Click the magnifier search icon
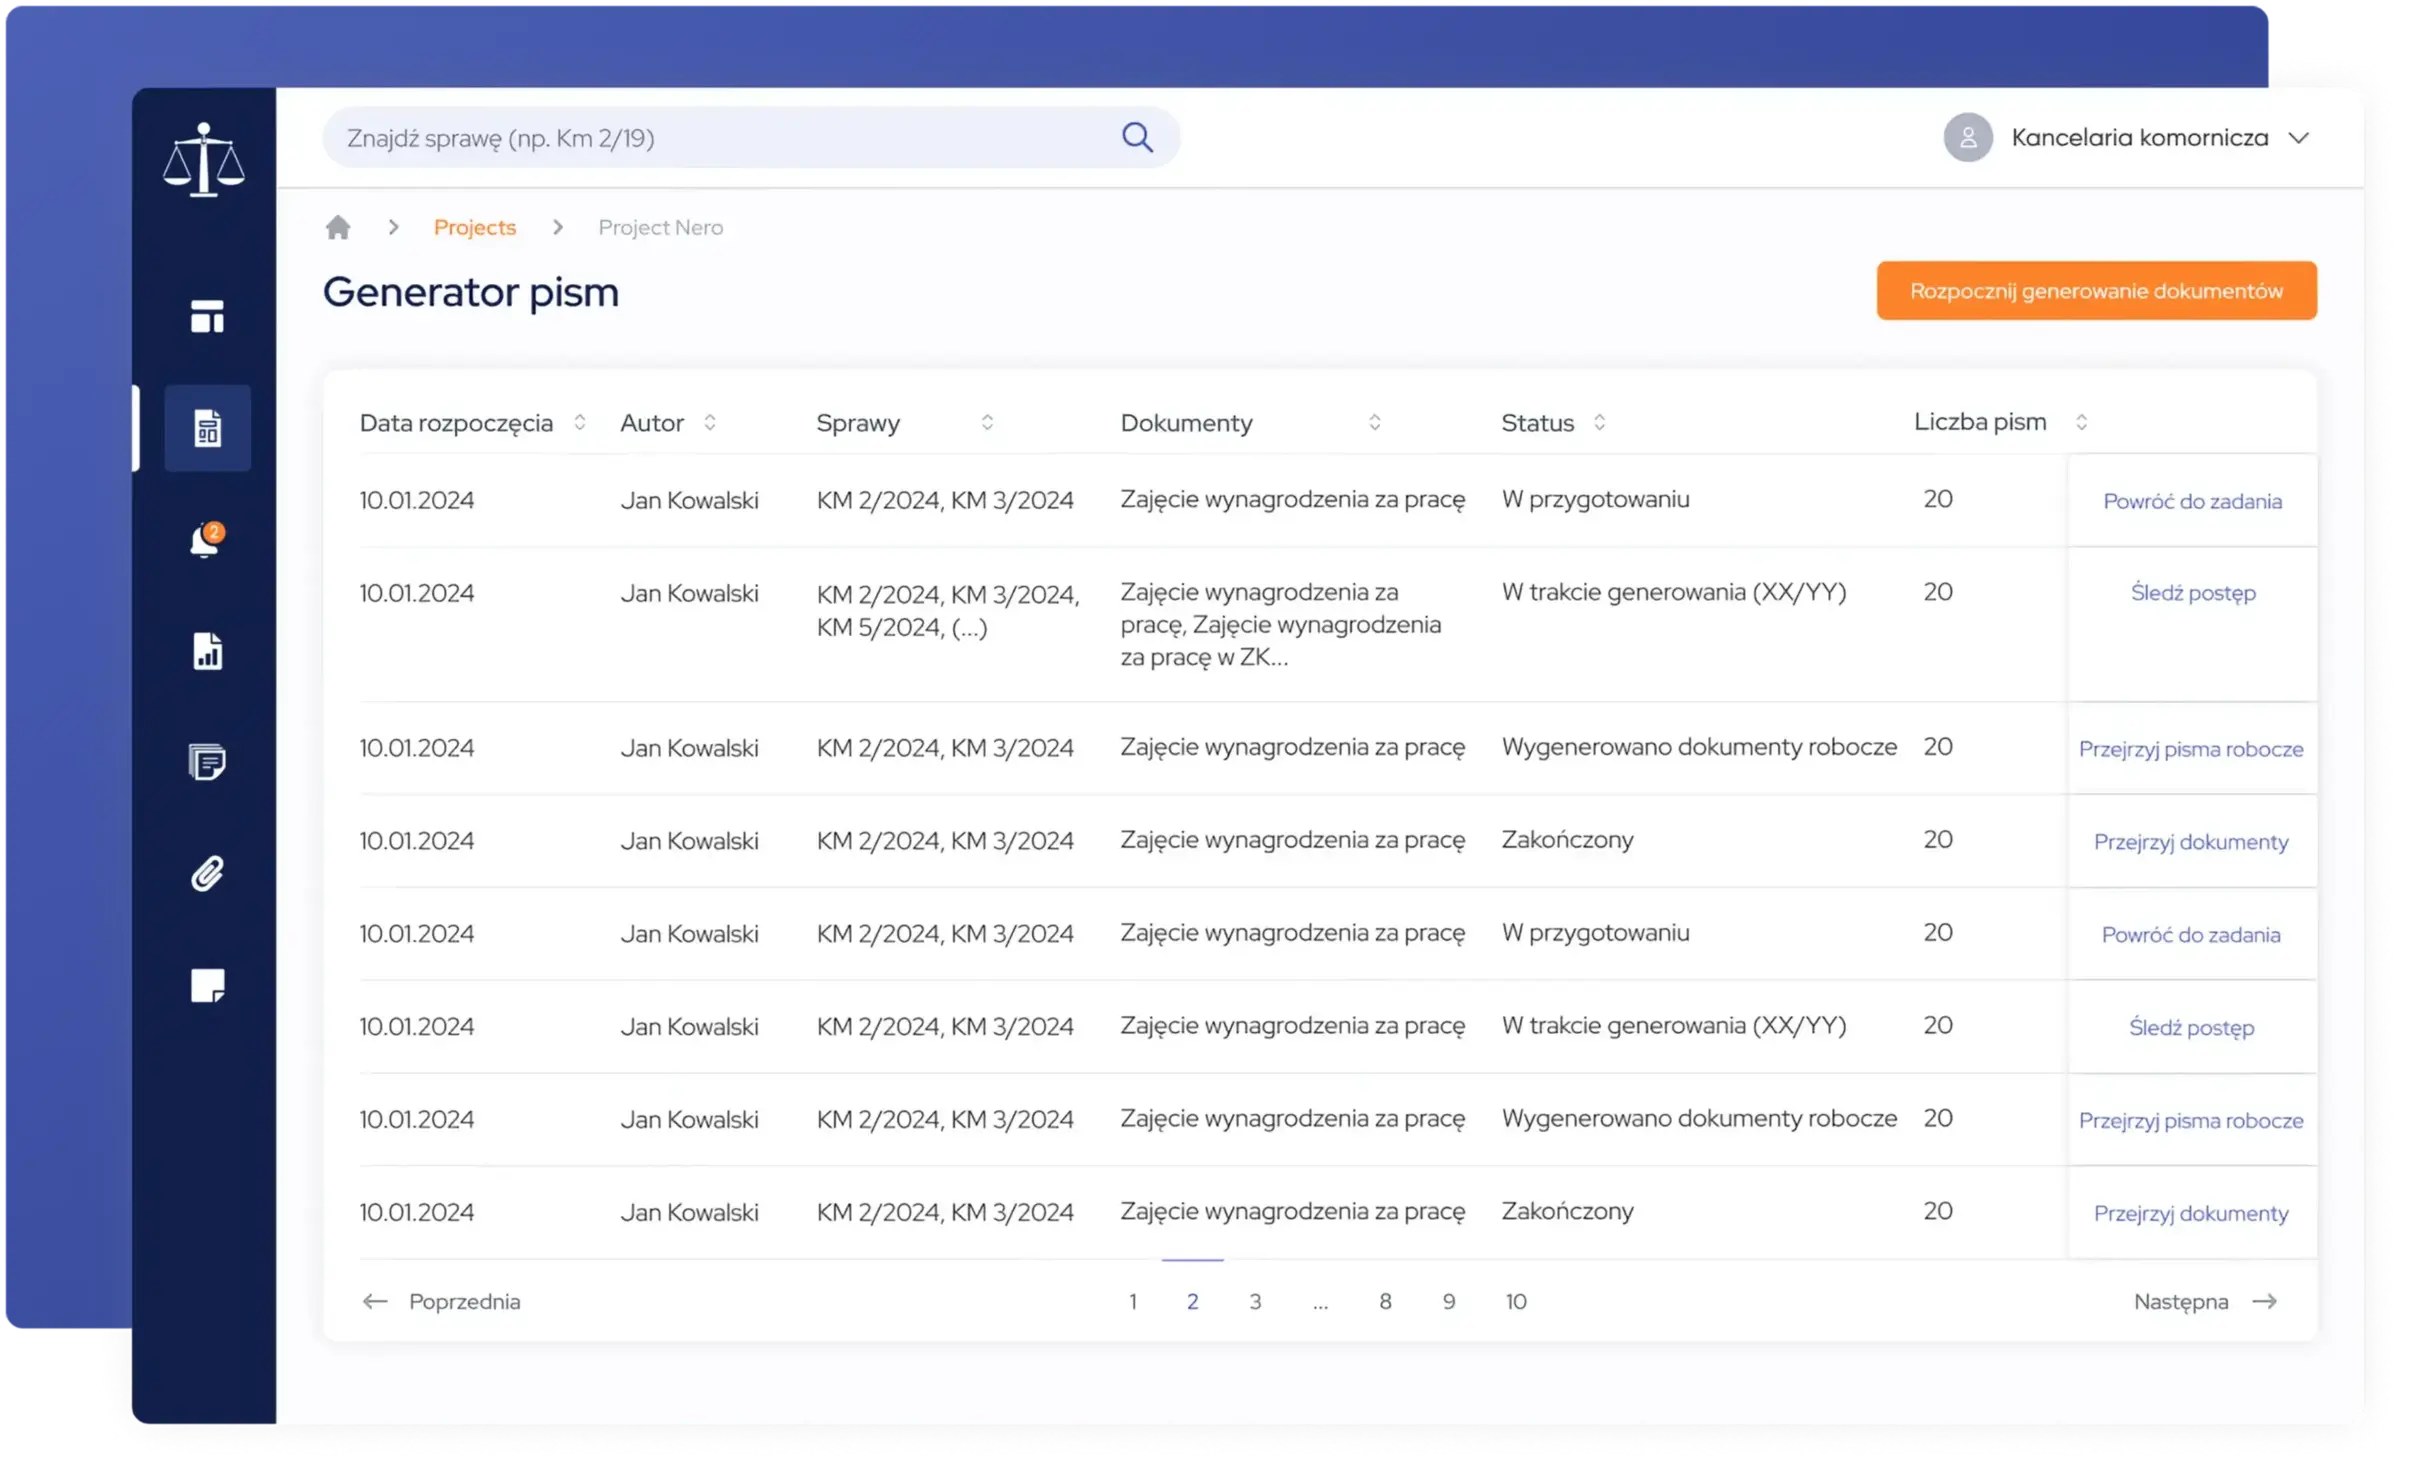Viewport: 2409px width, 1469px height. click(x=1137, y=137)
